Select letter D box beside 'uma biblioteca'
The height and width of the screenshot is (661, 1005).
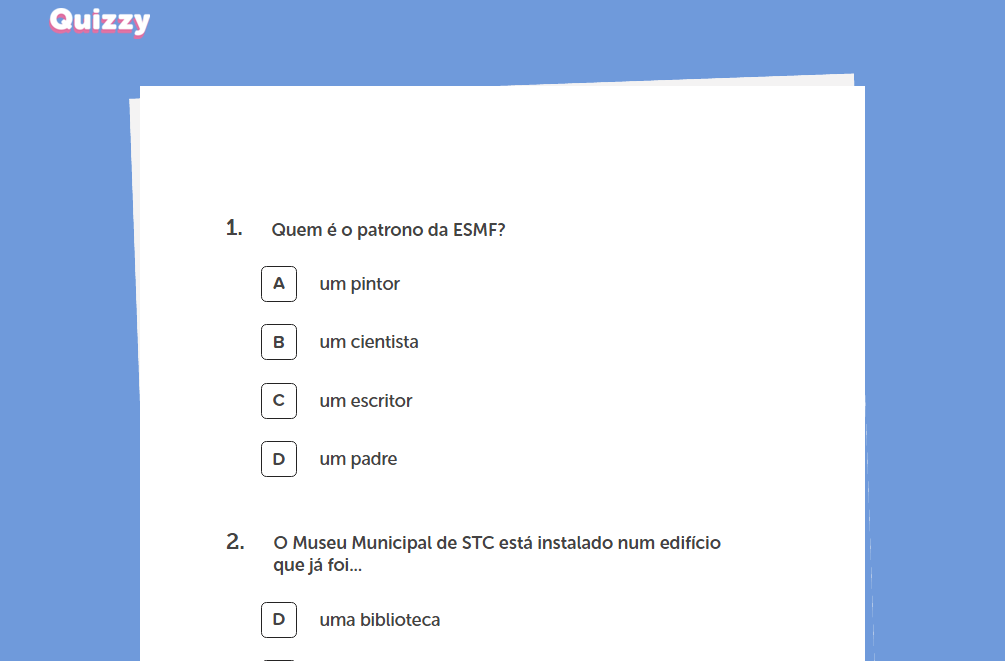coord(279,620)
